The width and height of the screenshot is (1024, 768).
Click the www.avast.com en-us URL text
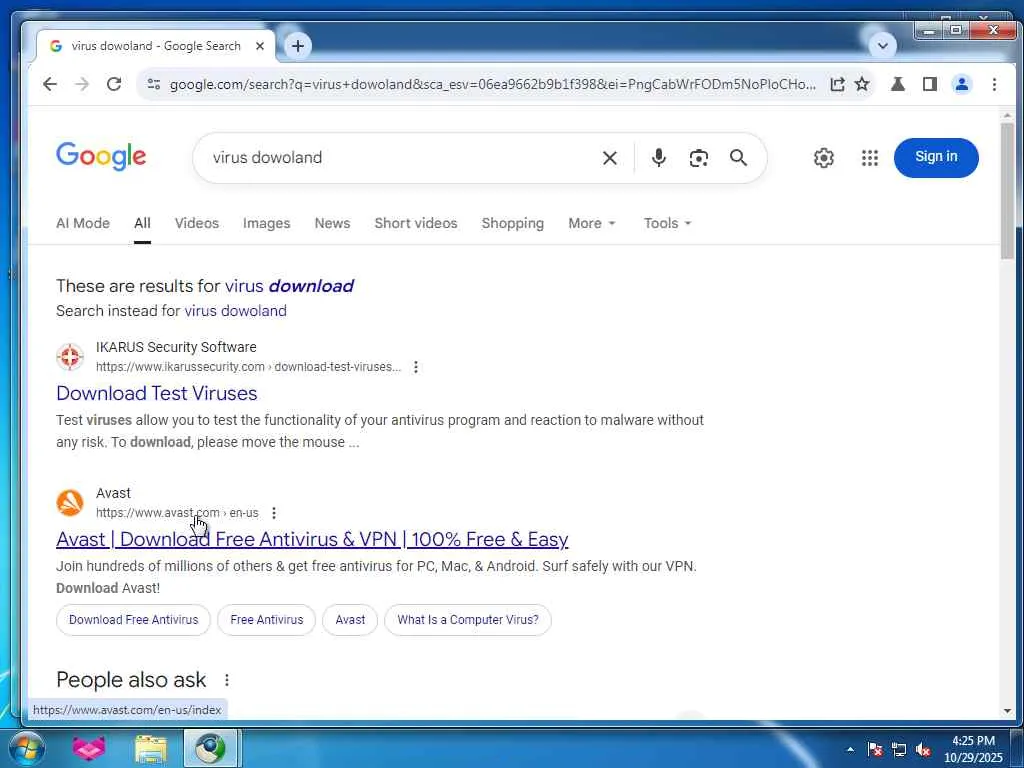177,513
